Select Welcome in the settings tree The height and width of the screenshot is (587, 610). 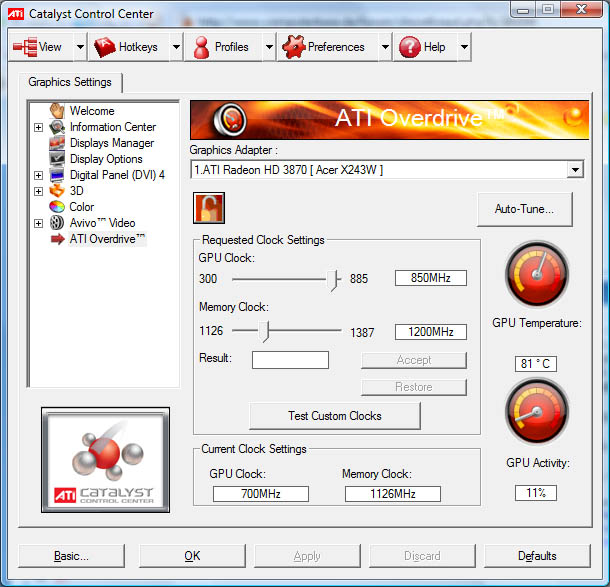(92, 111)
